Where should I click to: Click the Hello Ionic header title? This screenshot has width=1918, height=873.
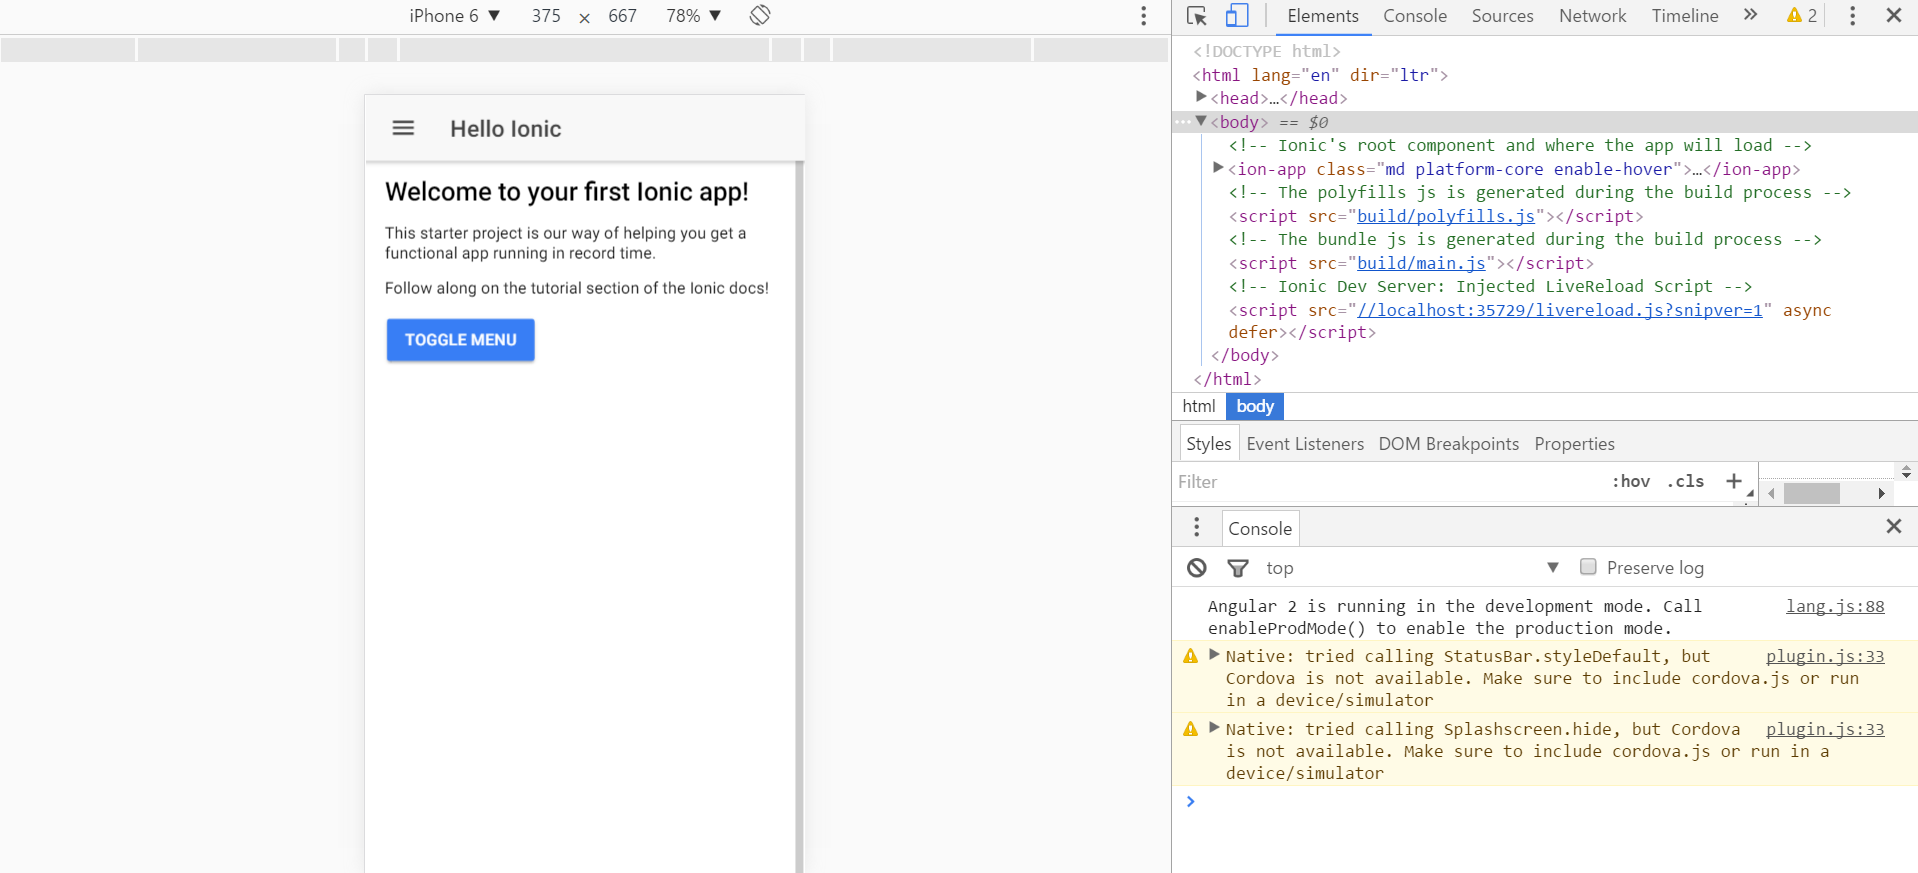tap(506, 129)
